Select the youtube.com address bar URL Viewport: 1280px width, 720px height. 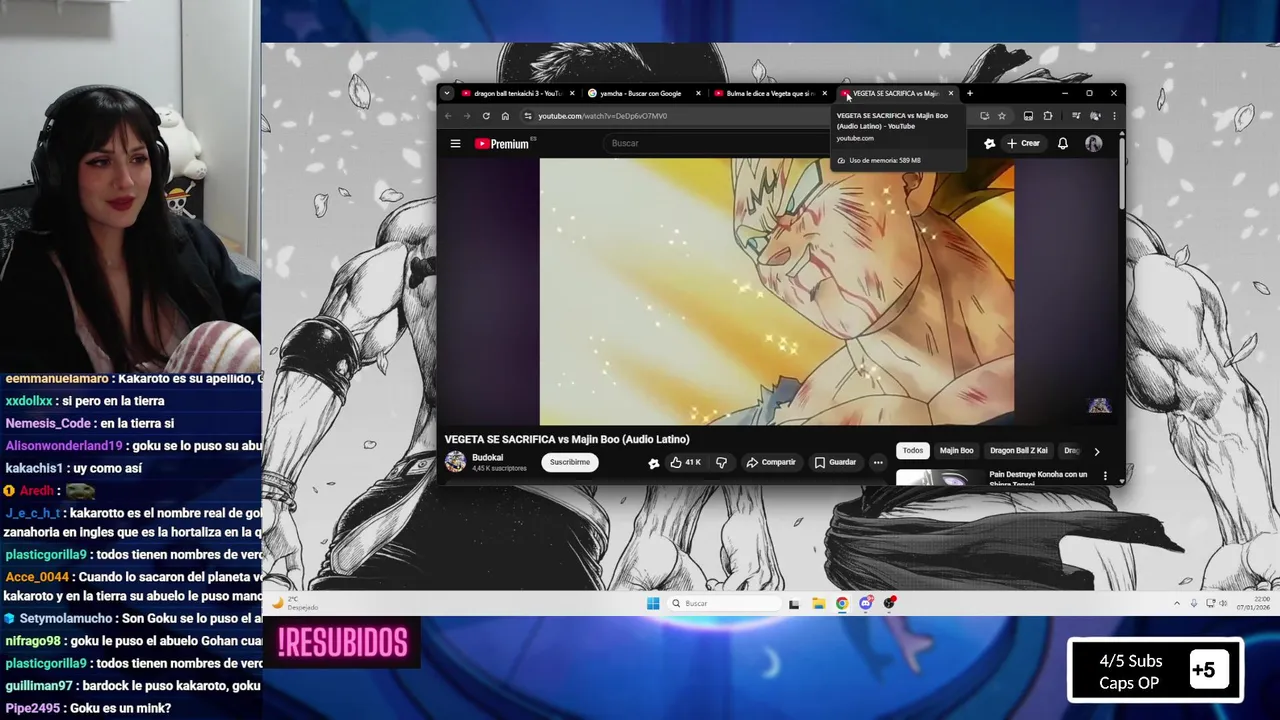(602, 116)
